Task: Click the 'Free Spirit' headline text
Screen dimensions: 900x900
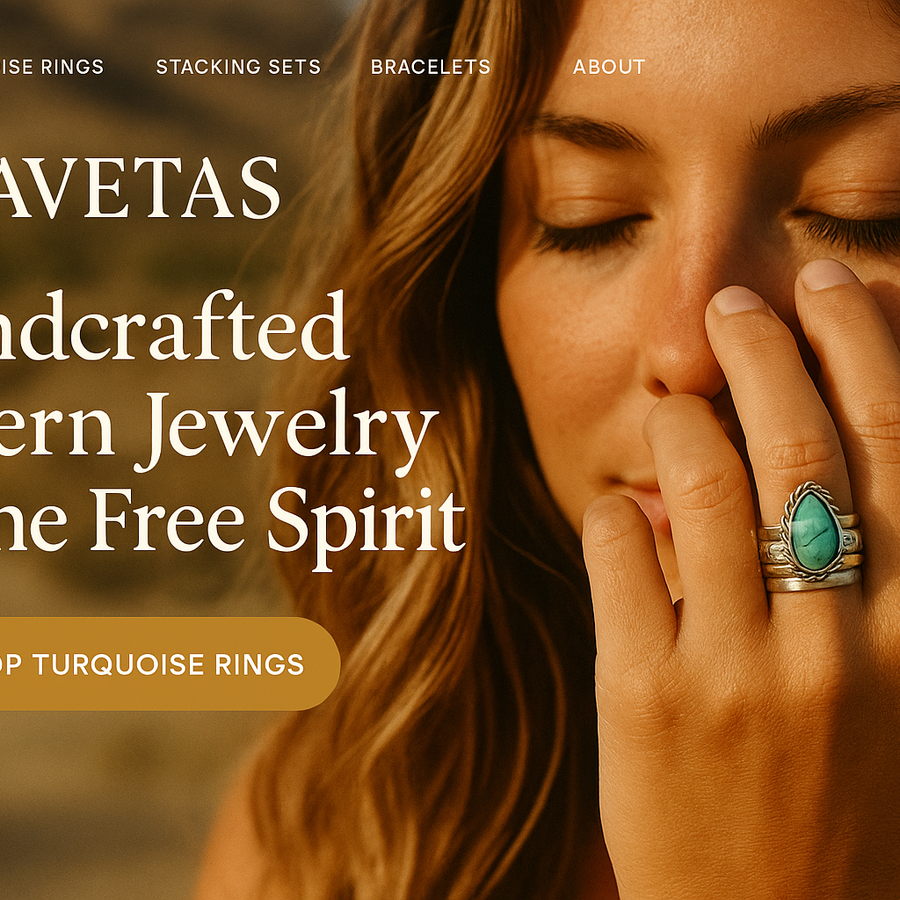Action: click(x=278, y=525)
